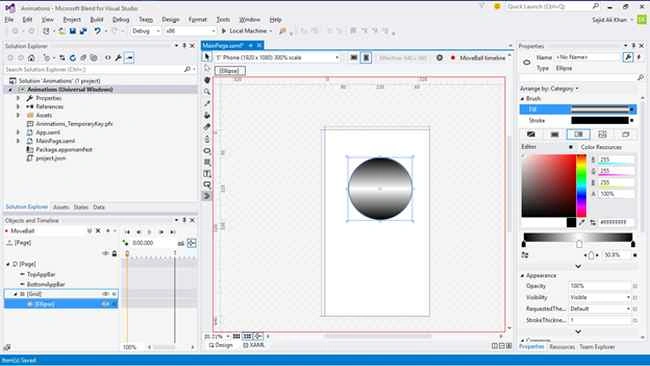Screen dimensions: 650x366
Task: Click the Play button in timeline controls
Action: (x=150, y=232)
